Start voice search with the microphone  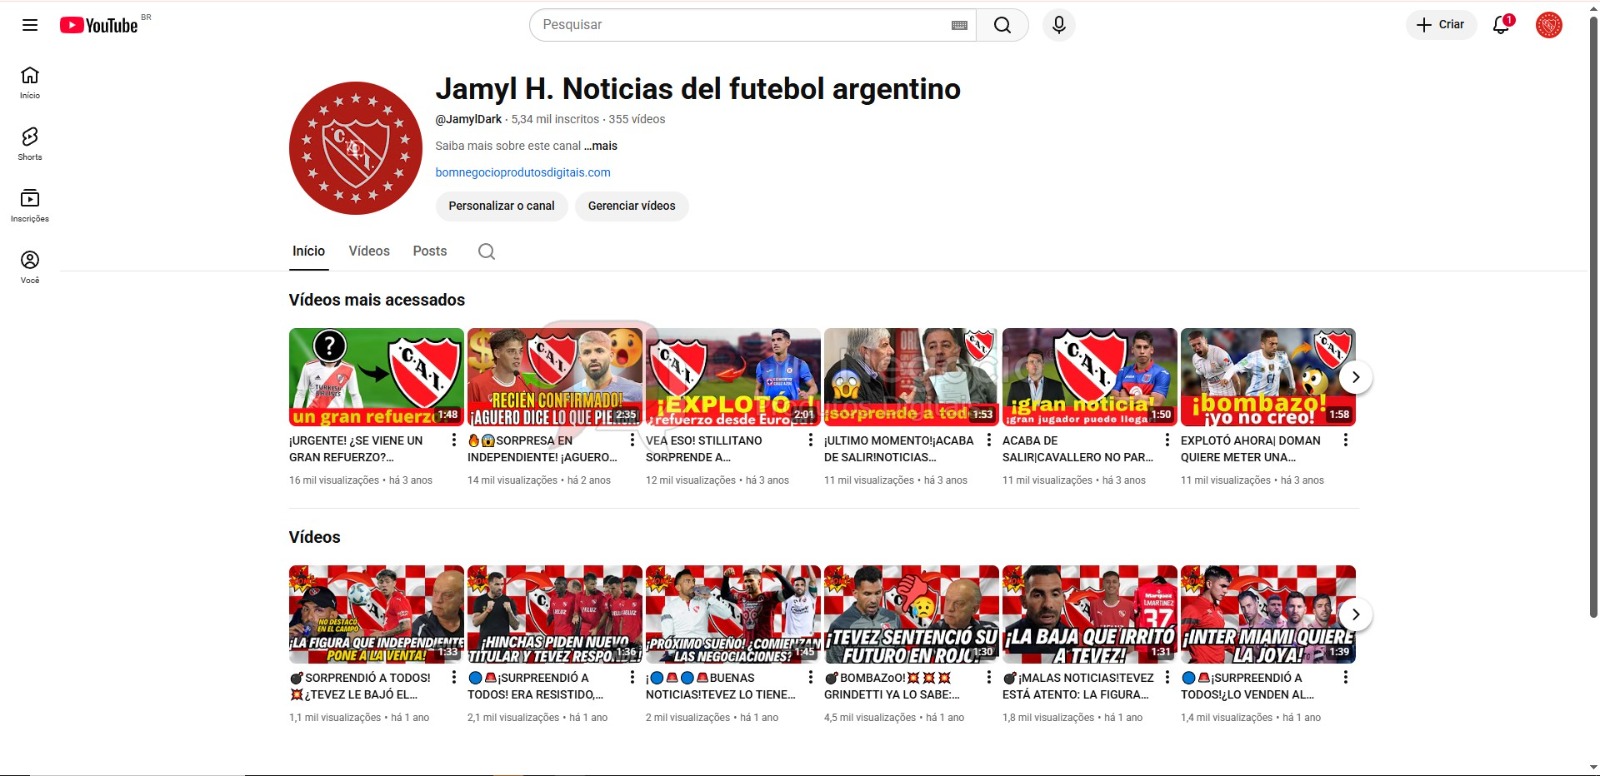(1059, 25)
